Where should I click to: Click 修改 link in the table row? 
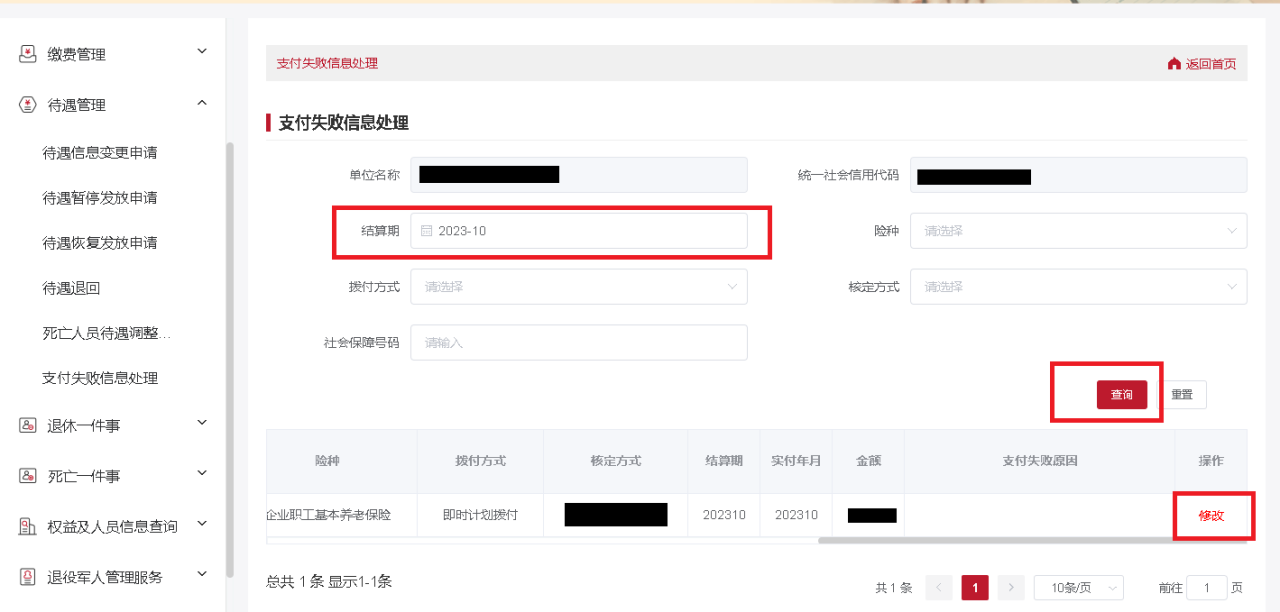pyautogui.click(x=1211, y=515)
